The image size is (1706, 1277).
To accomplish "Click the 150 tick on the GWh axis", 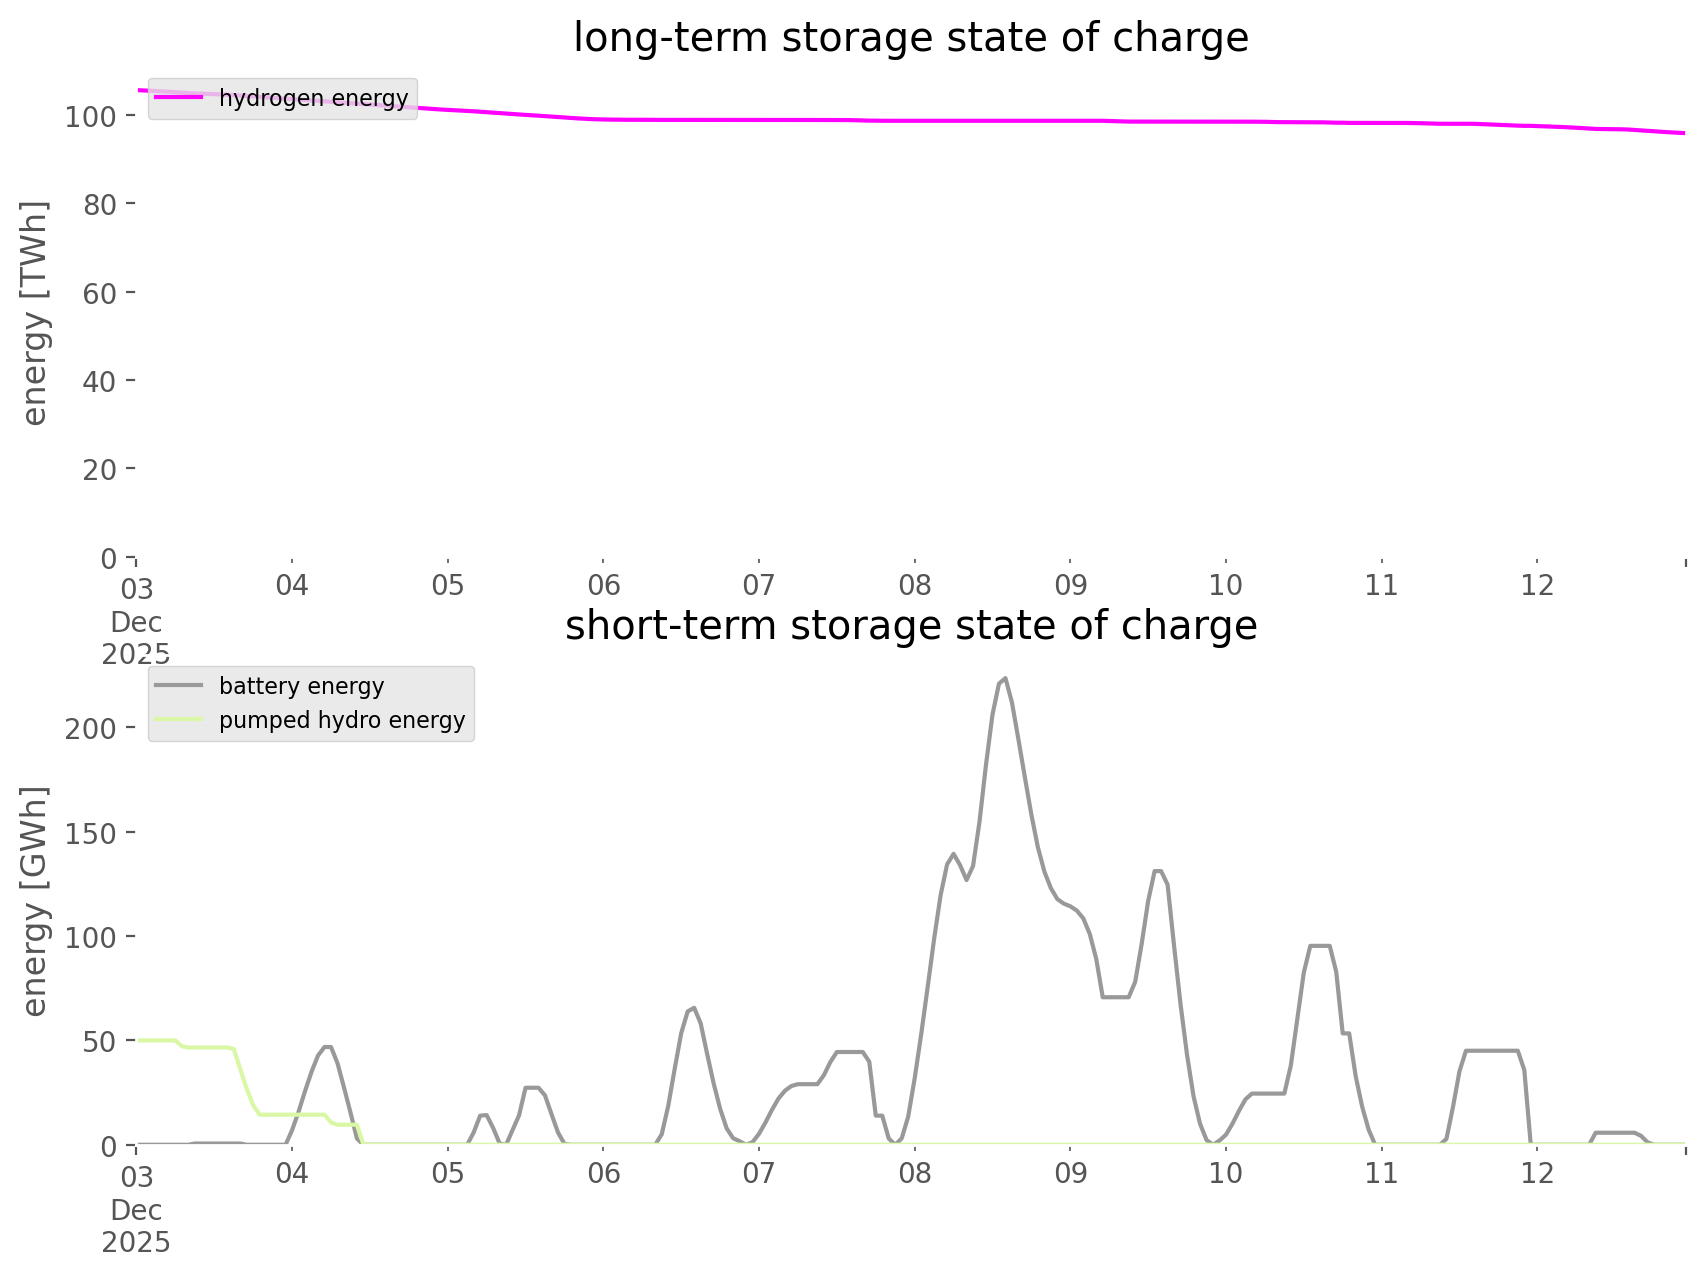I will [91, 833].
